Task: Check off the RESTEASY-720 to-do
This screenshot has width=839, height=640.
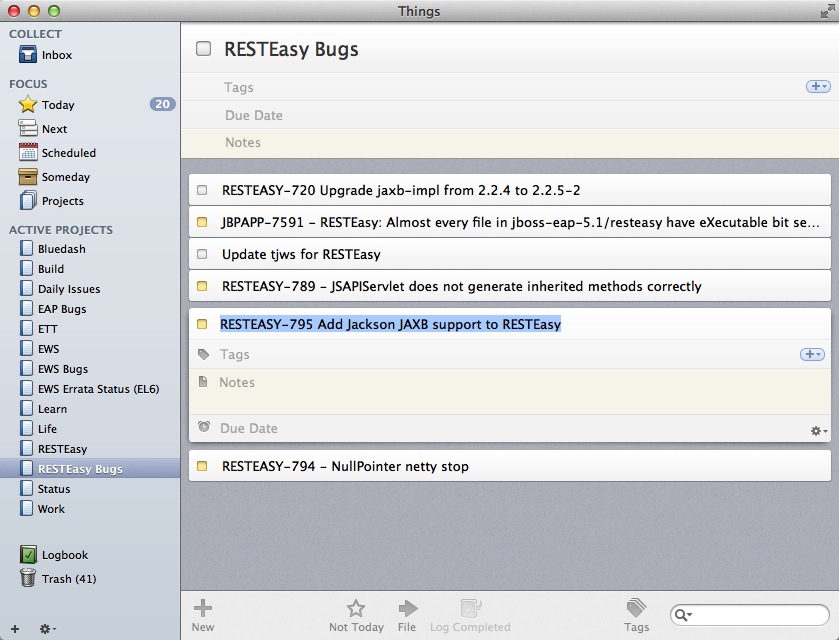Action: [x=202, y=190]
